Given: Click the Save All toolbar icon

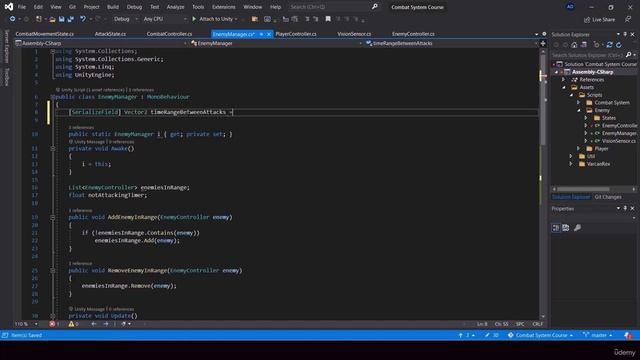Looking at the screenshot, I should [71, 19].
